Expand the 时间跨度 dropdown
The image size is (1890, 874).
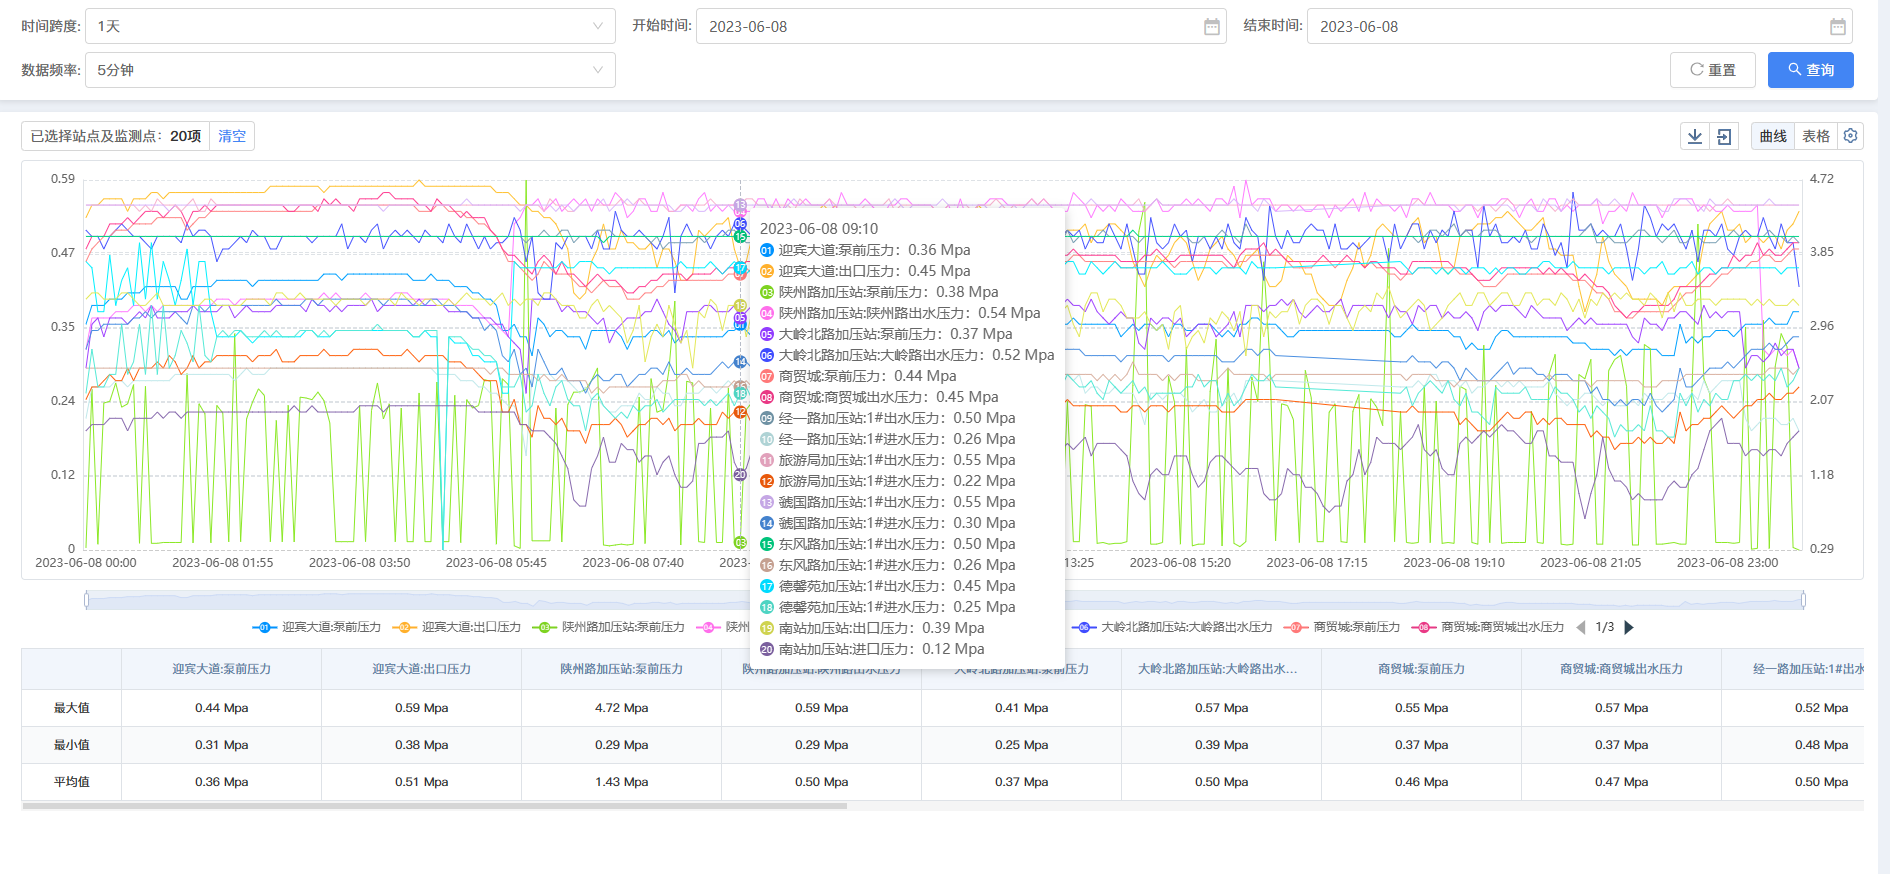350,27
